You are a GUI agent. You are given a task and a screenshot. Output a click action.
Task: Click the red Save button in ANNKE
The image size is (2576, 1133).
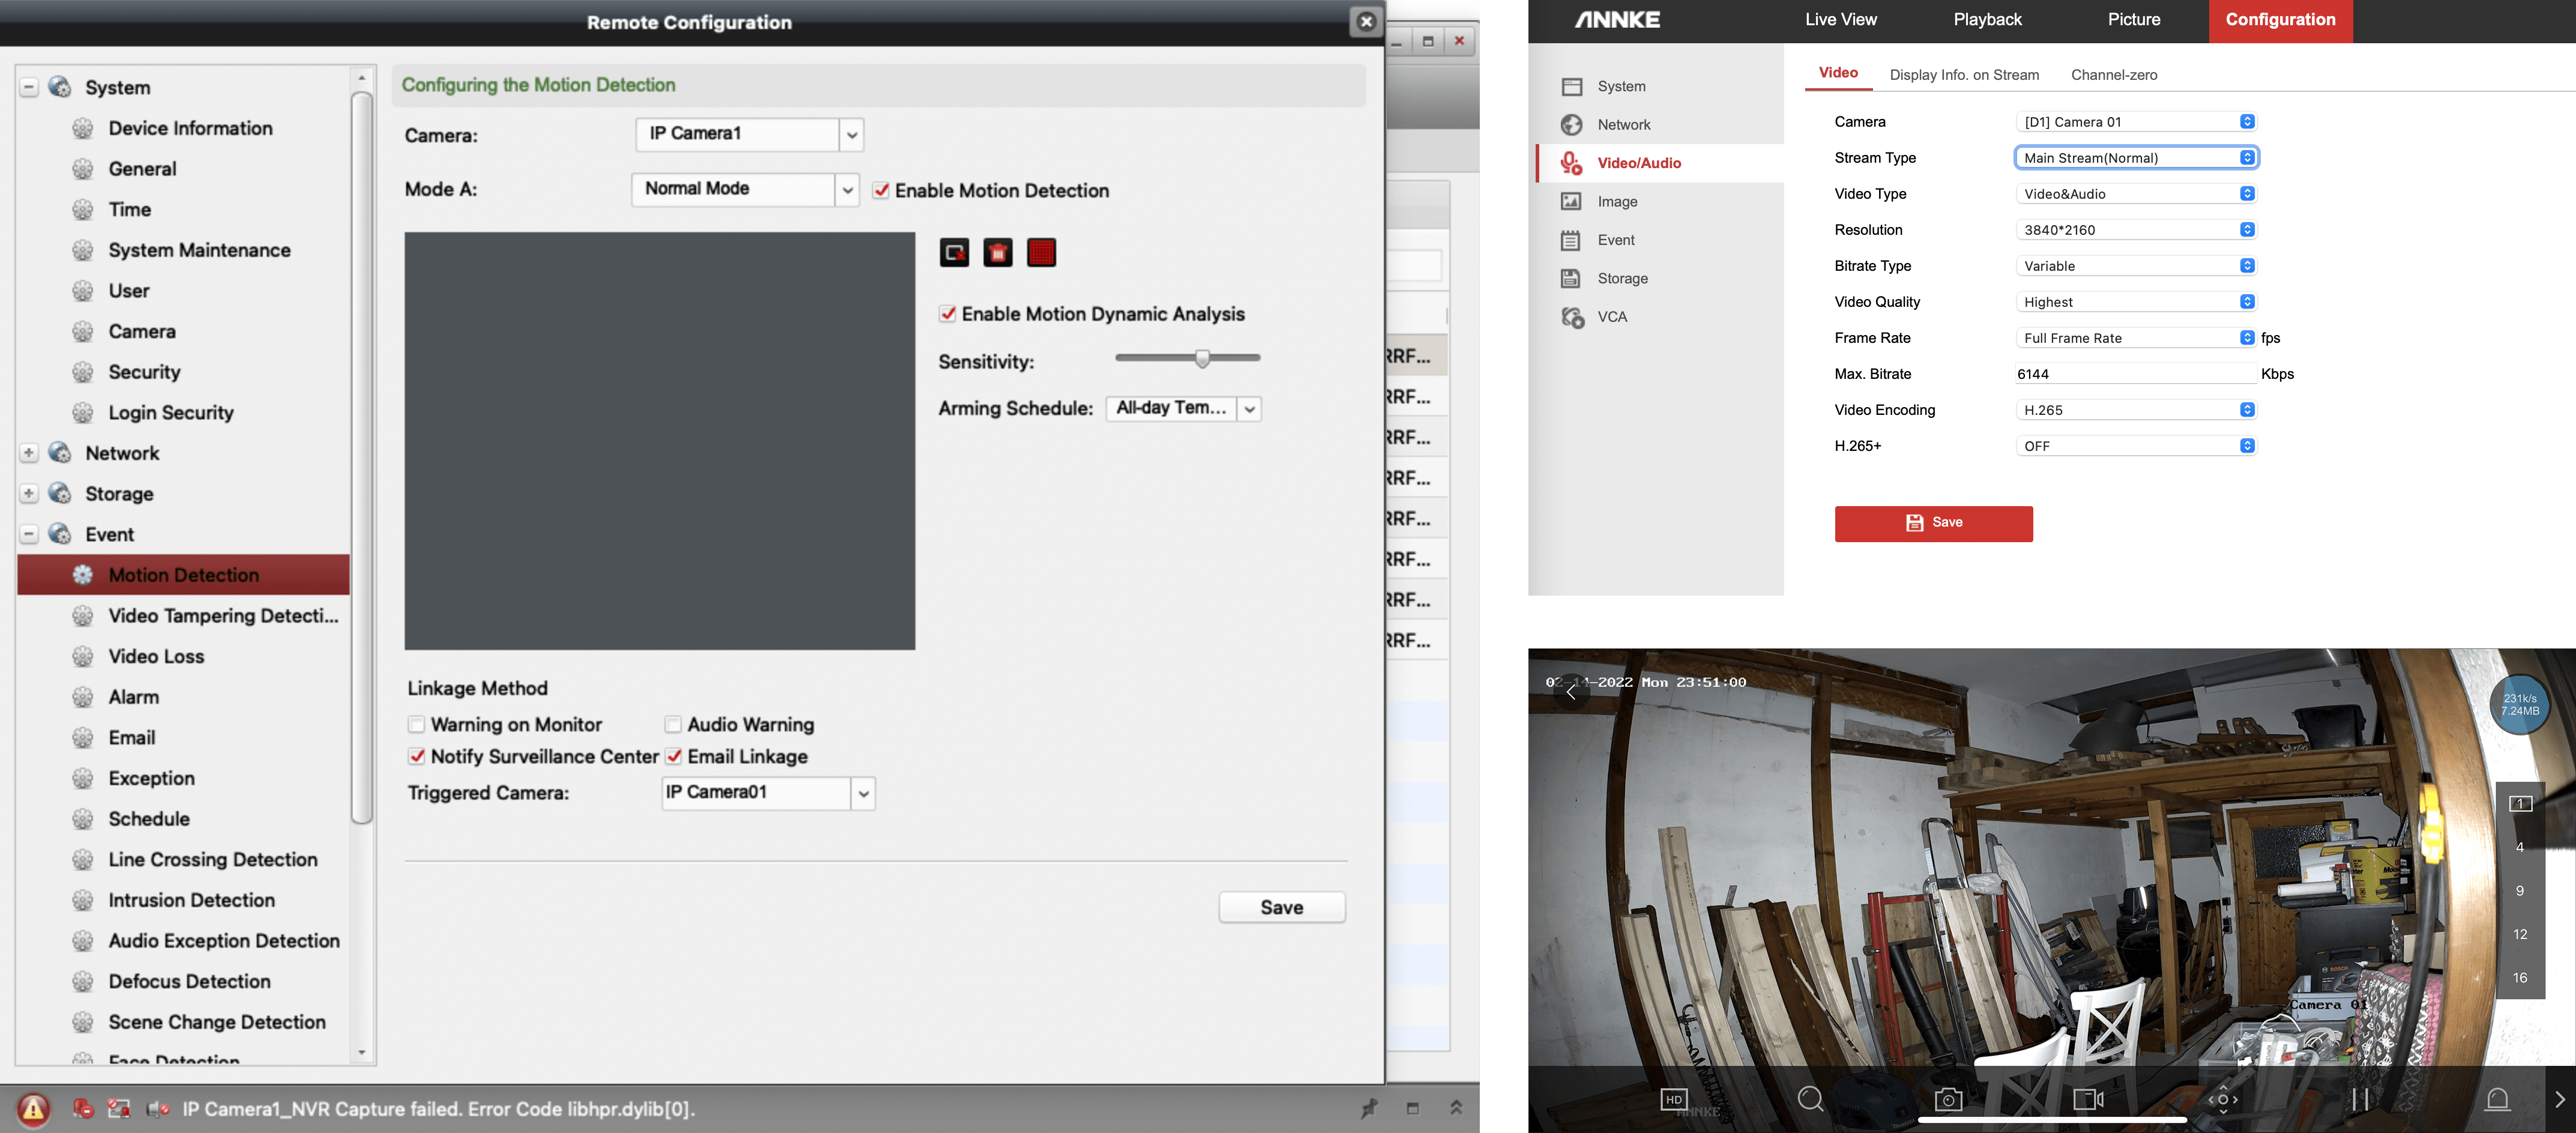pos(1933,523)
